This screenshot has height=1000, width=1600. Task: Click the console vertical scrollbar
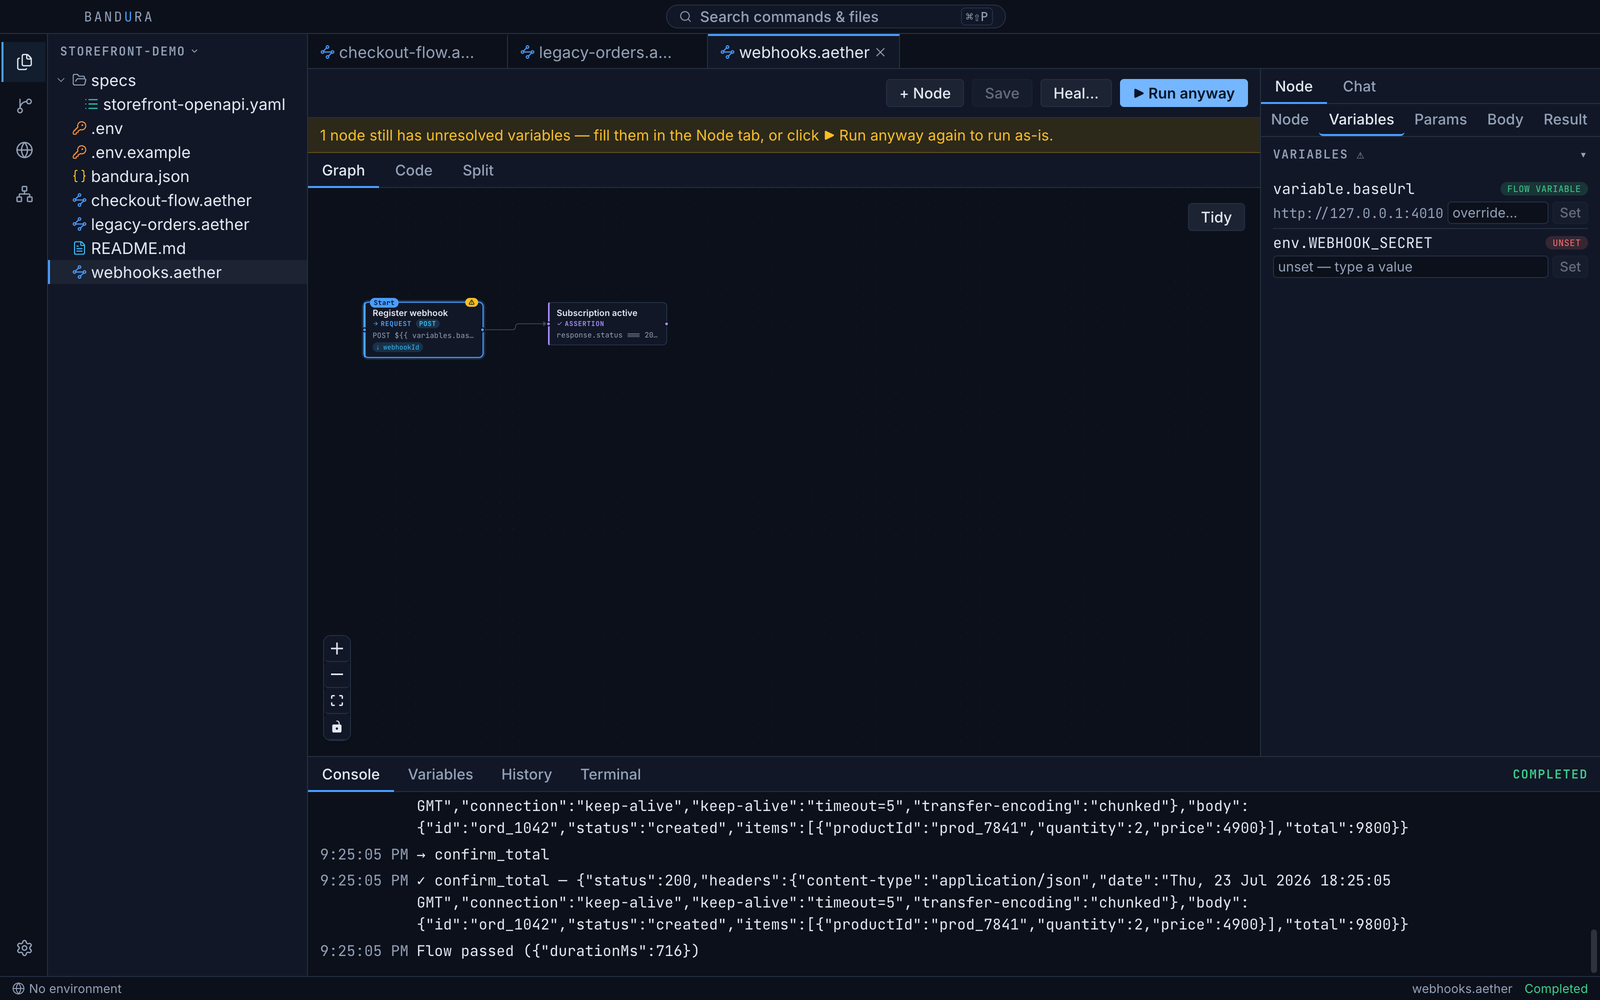(x=1593, y=950)
